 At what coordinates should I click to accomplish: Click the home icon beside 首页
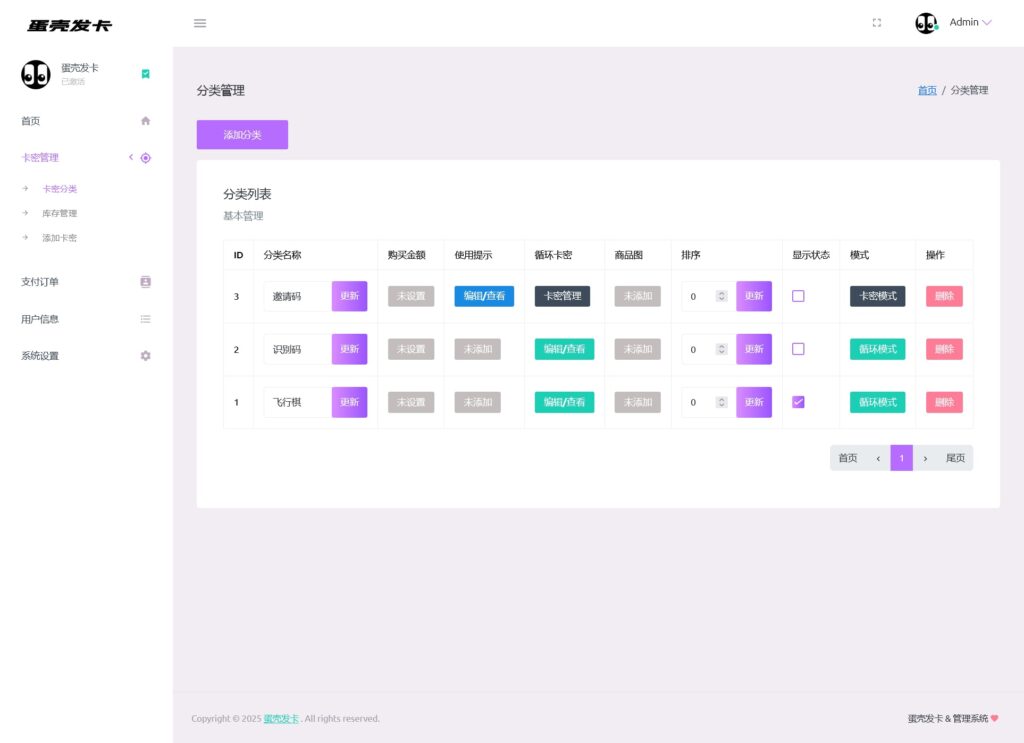[x=146, y=121]
